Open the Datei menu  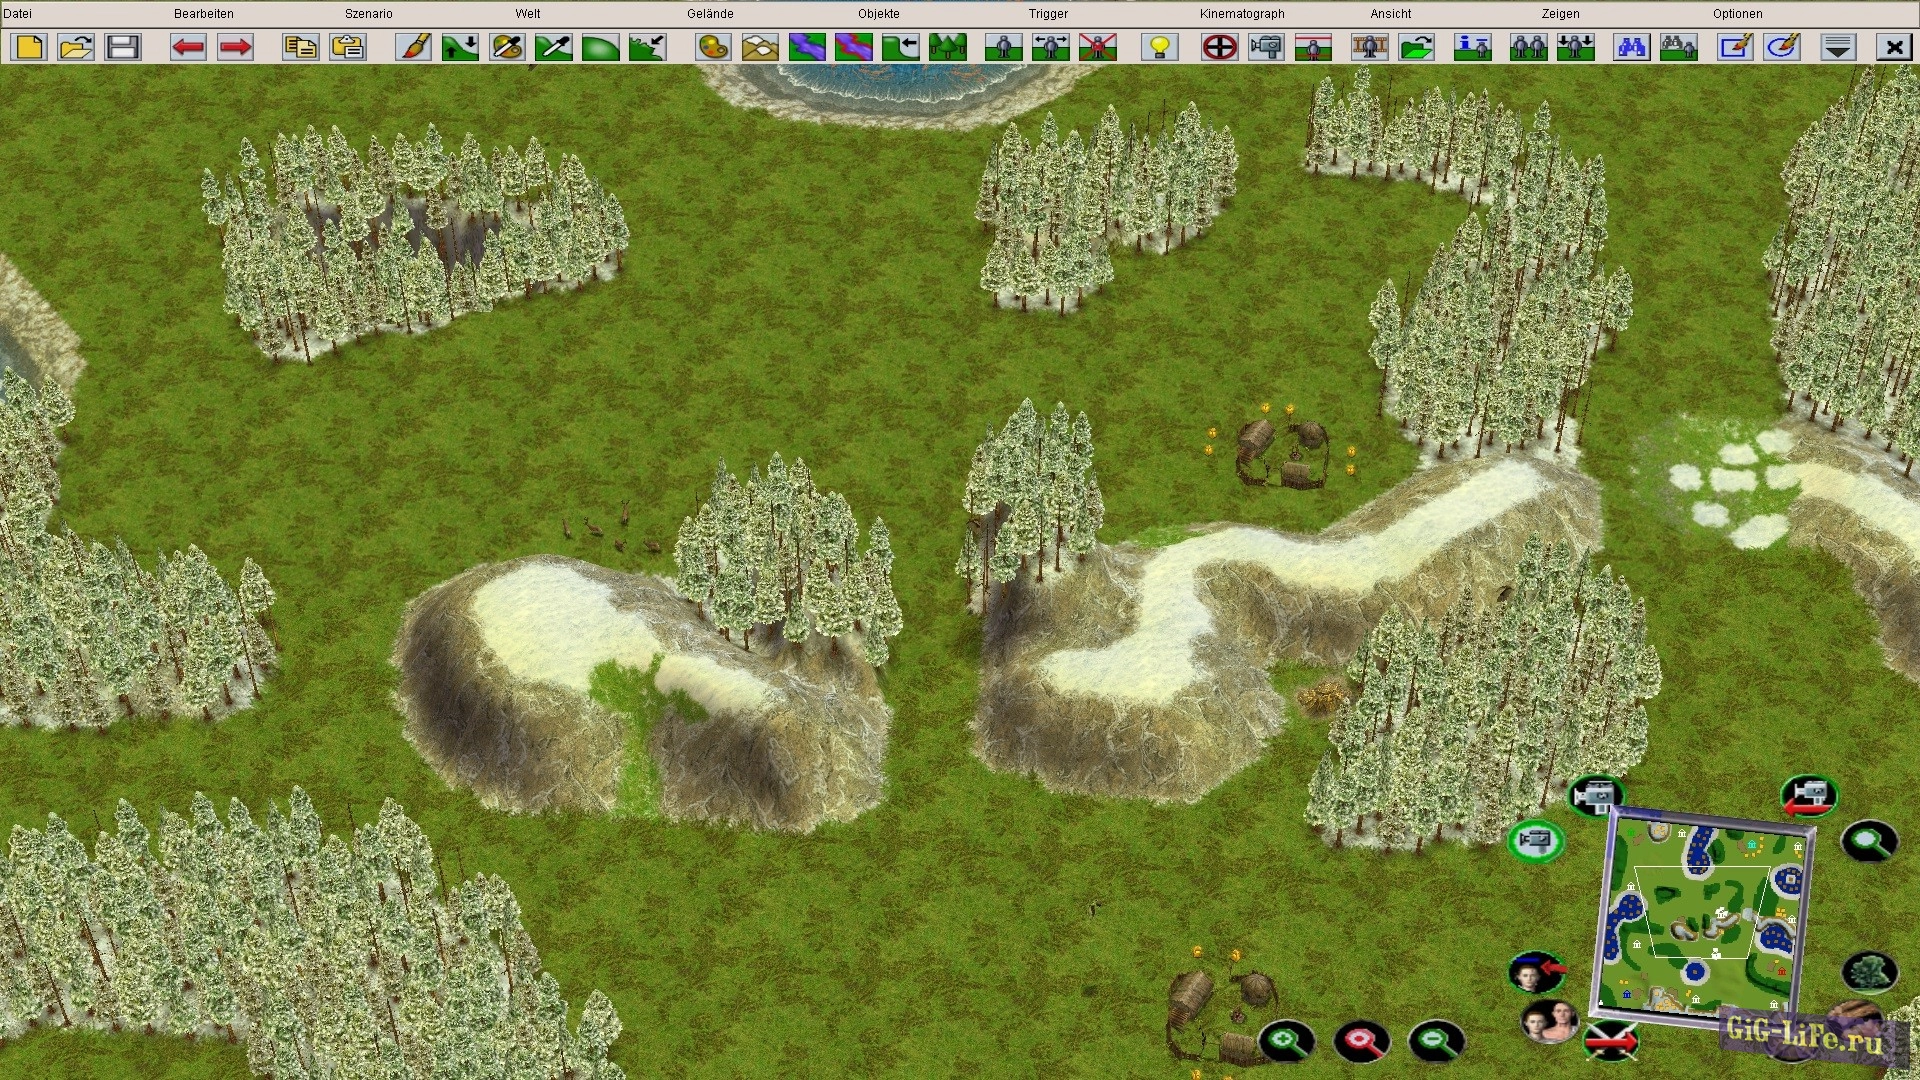[18, 14]
